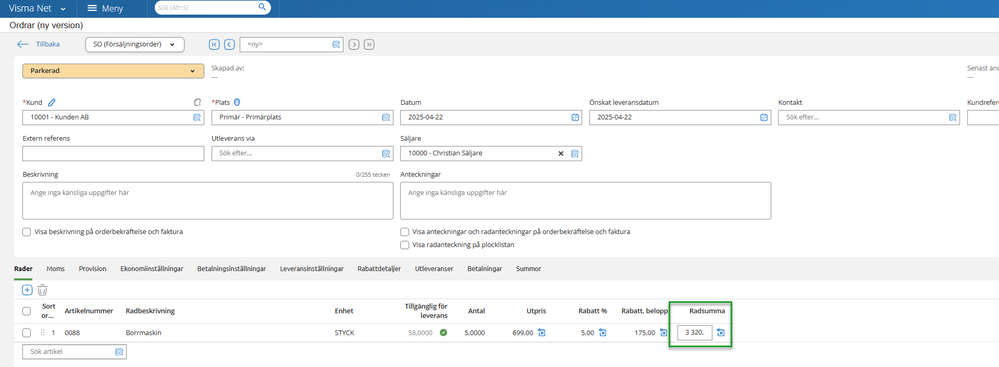The image size is (999, 367).
Task: Grab the drag handle on row 1
Action: (x=43, y=333)
